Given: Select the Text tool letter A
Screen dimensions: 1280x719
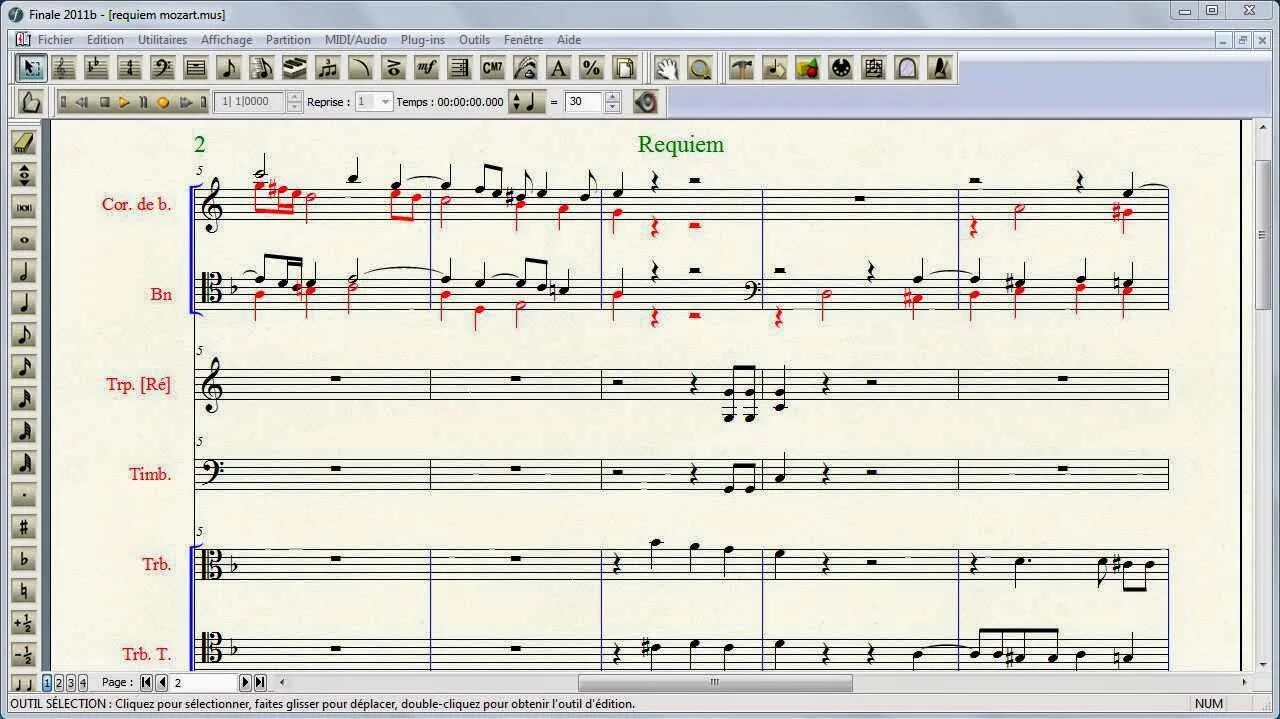Looking at the screenshot, I should click(x=558, y=68).
